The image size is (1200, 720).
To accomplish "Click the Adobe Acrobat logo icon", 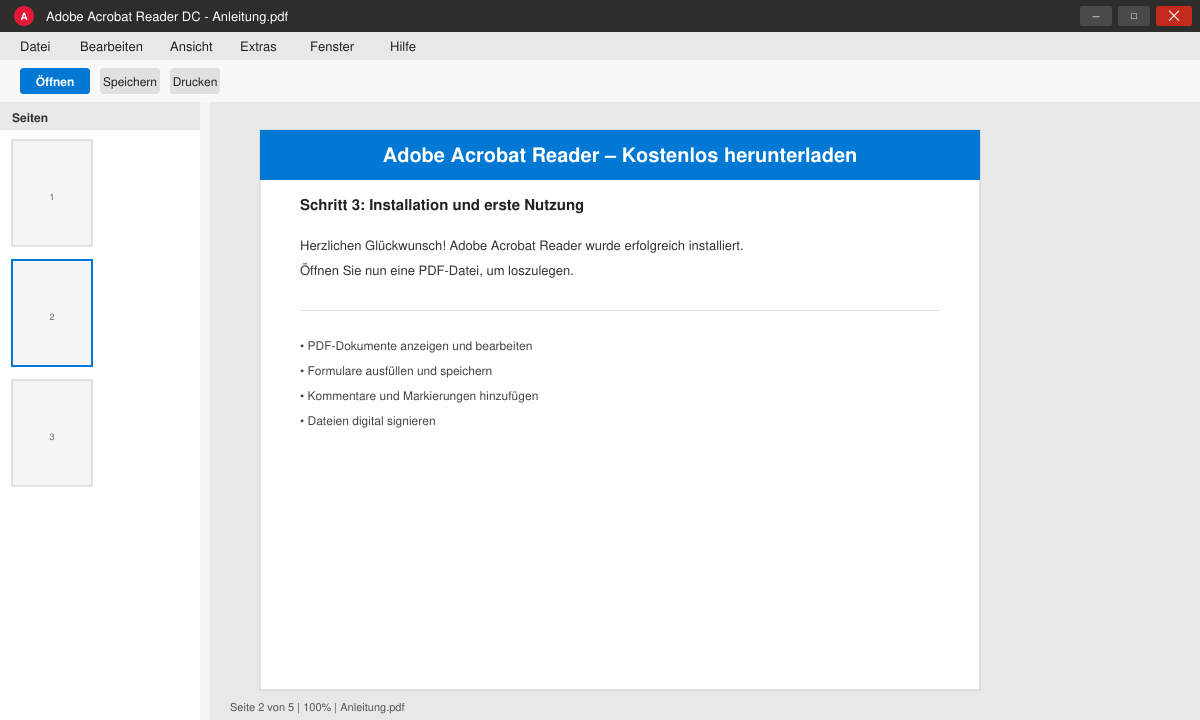I will click(24, 16).
